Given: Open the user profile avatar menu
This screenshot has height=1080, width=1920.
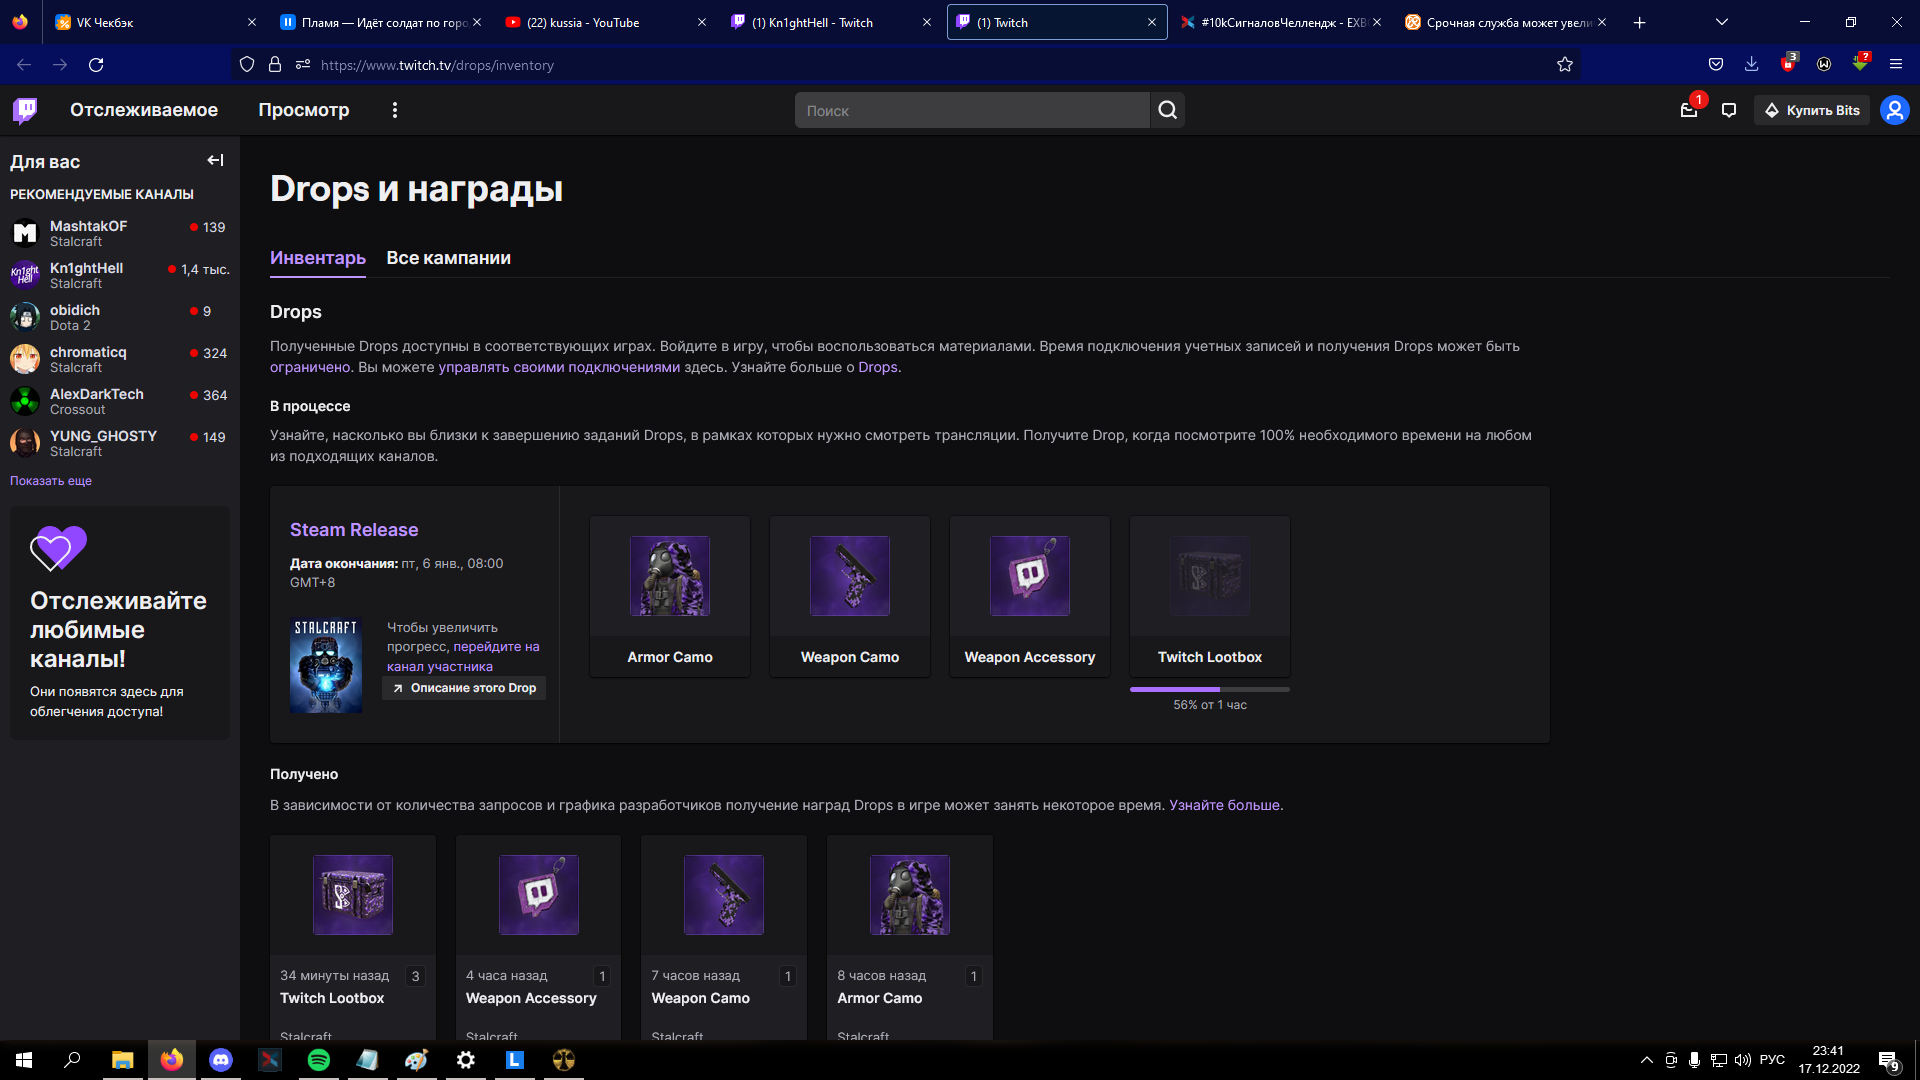Looking at the screenshot, I should [1894, 110].
